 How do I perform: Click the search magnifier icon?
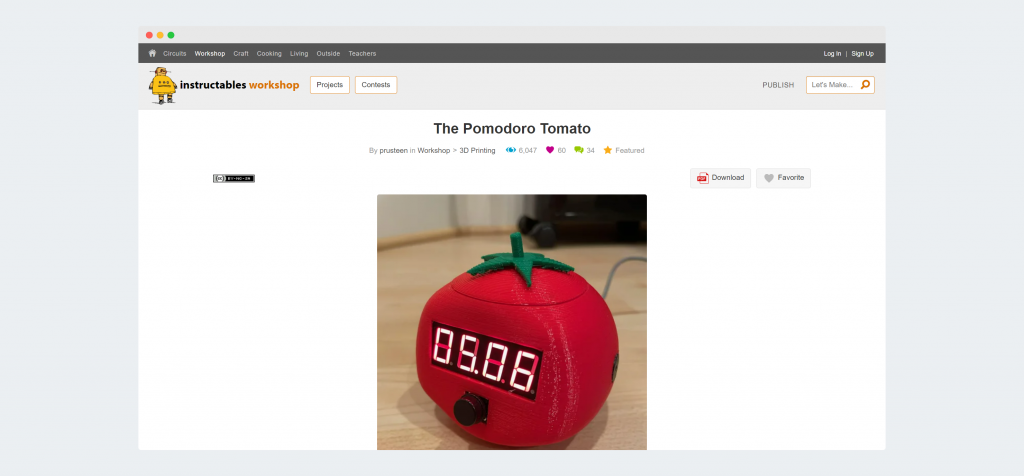click(865, 85)
